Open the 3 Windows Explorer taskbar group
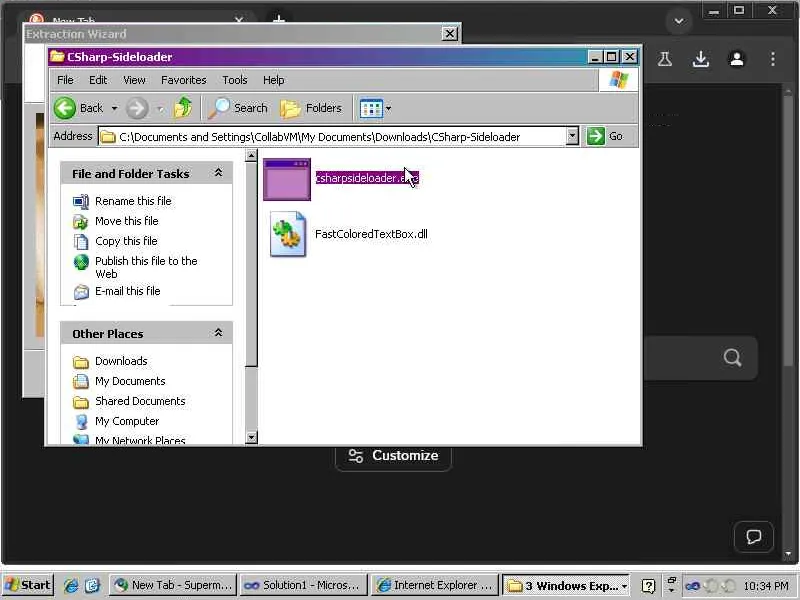The width and height of the screenshot is (800, 600). tap(566, 585)
